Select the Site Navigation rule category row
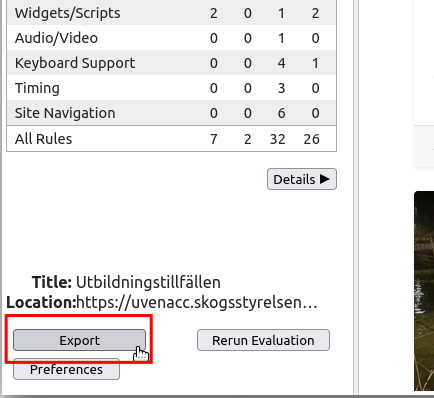The image size is (434, 398). click(x=171, y=113)
